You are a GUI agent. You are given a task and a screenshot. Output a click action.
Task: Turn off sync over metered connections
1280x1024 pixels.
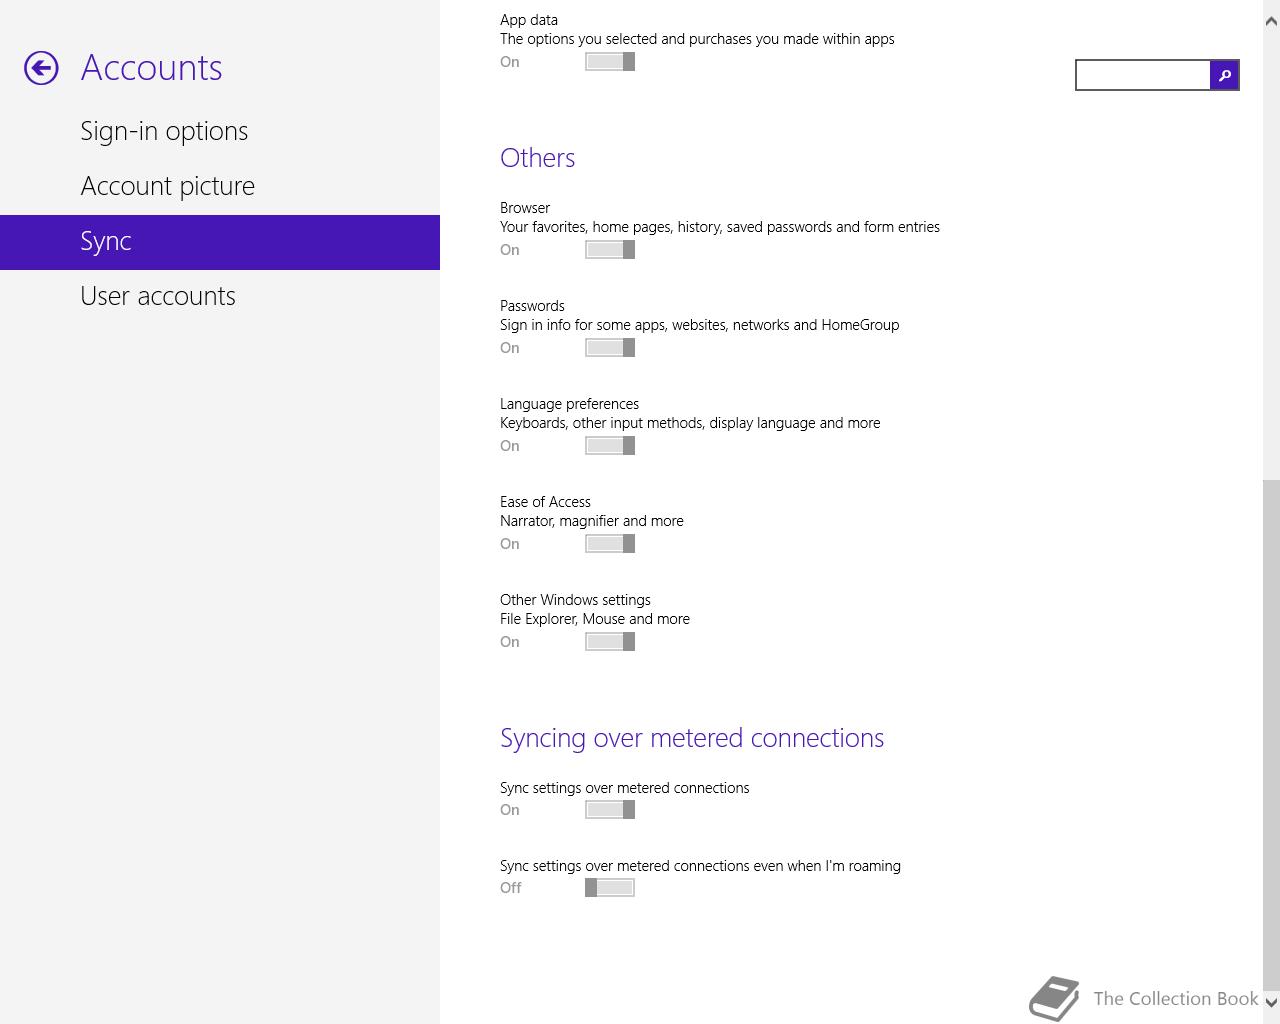pyautogui.click(x=610, y=810)
